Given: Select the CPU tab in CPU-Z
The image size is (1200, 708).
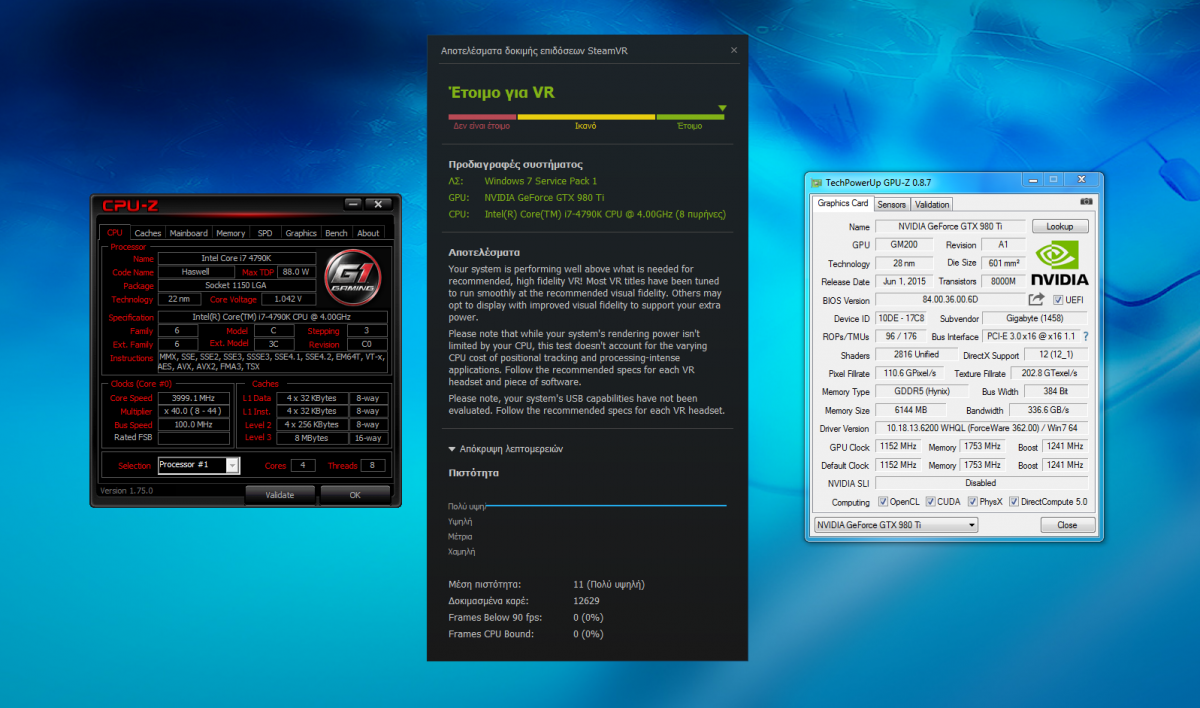Looking at the screenshot, I should click(115, 232).
